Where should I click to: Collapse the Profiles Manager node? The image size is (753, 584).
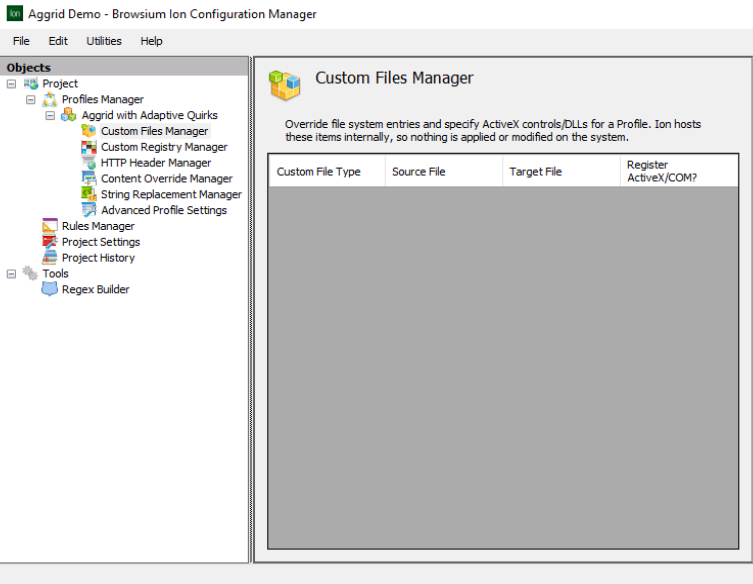pyautogui.click(x=31, y=100)
